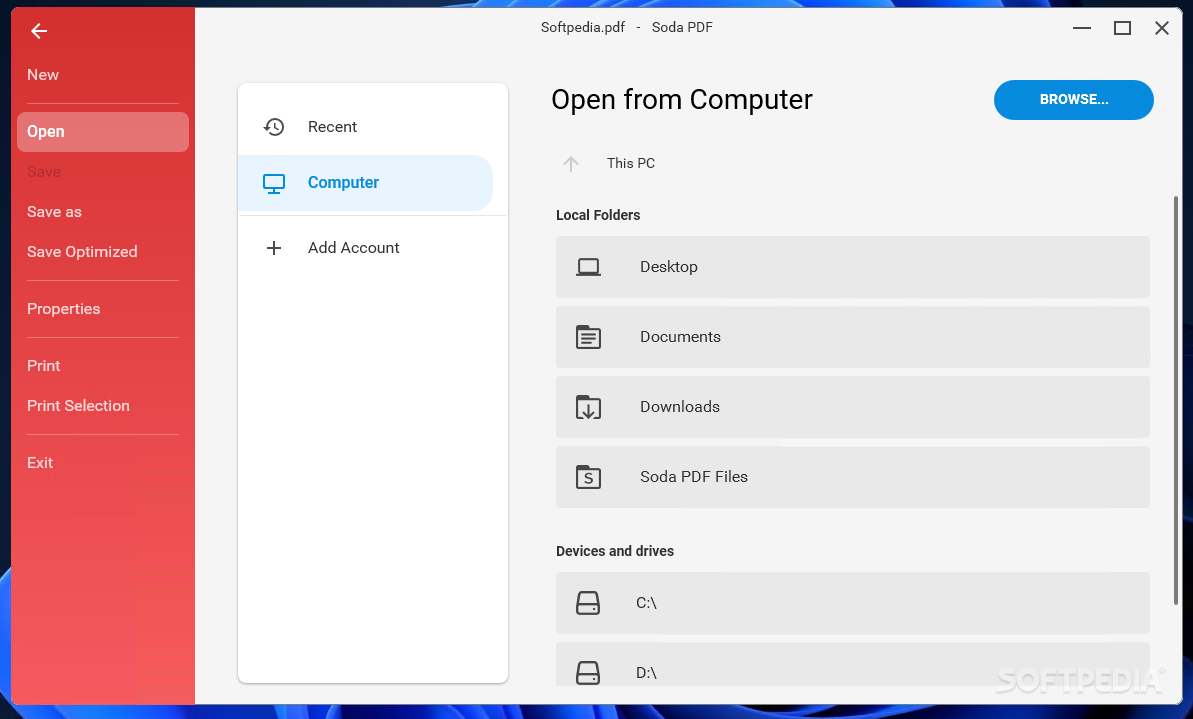Click the folder list vertical scrollbar

[x=1176, y=401]
